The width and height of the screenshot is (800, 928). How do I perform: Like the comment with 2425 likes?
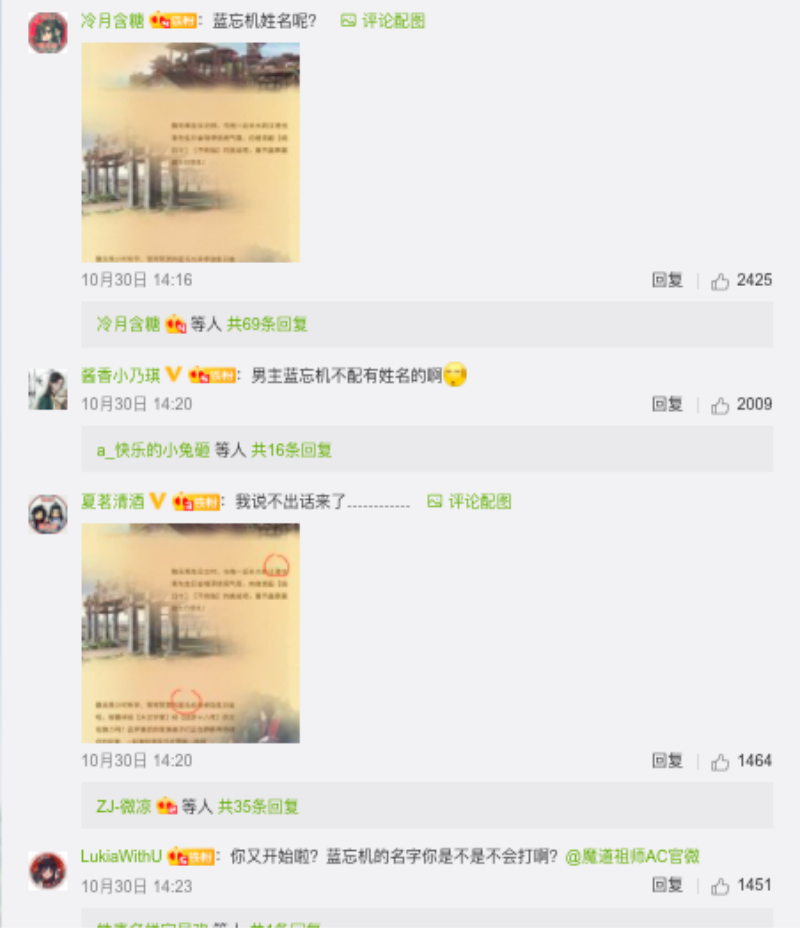coord(720,281)
